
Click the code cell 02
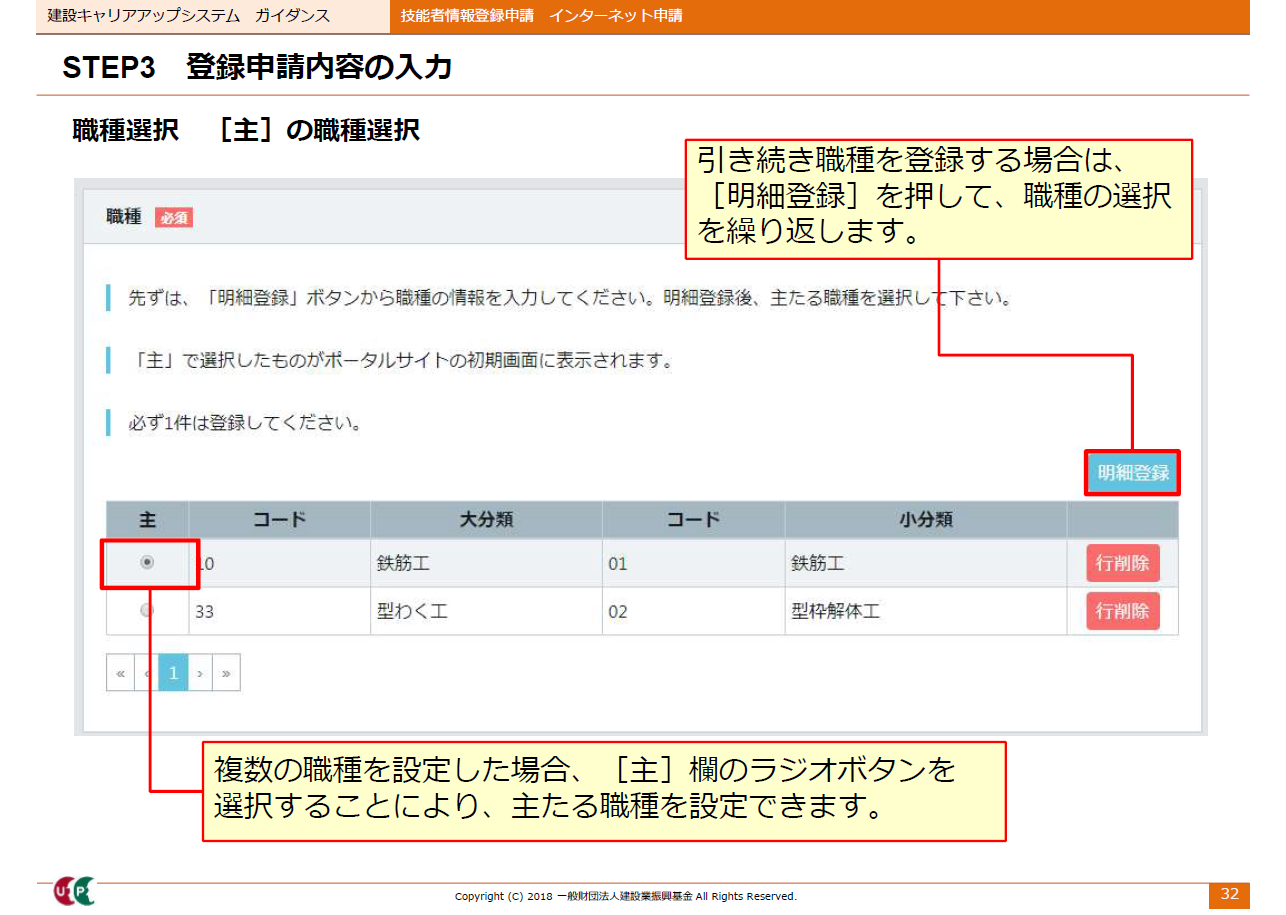click(x=693, y=611)
